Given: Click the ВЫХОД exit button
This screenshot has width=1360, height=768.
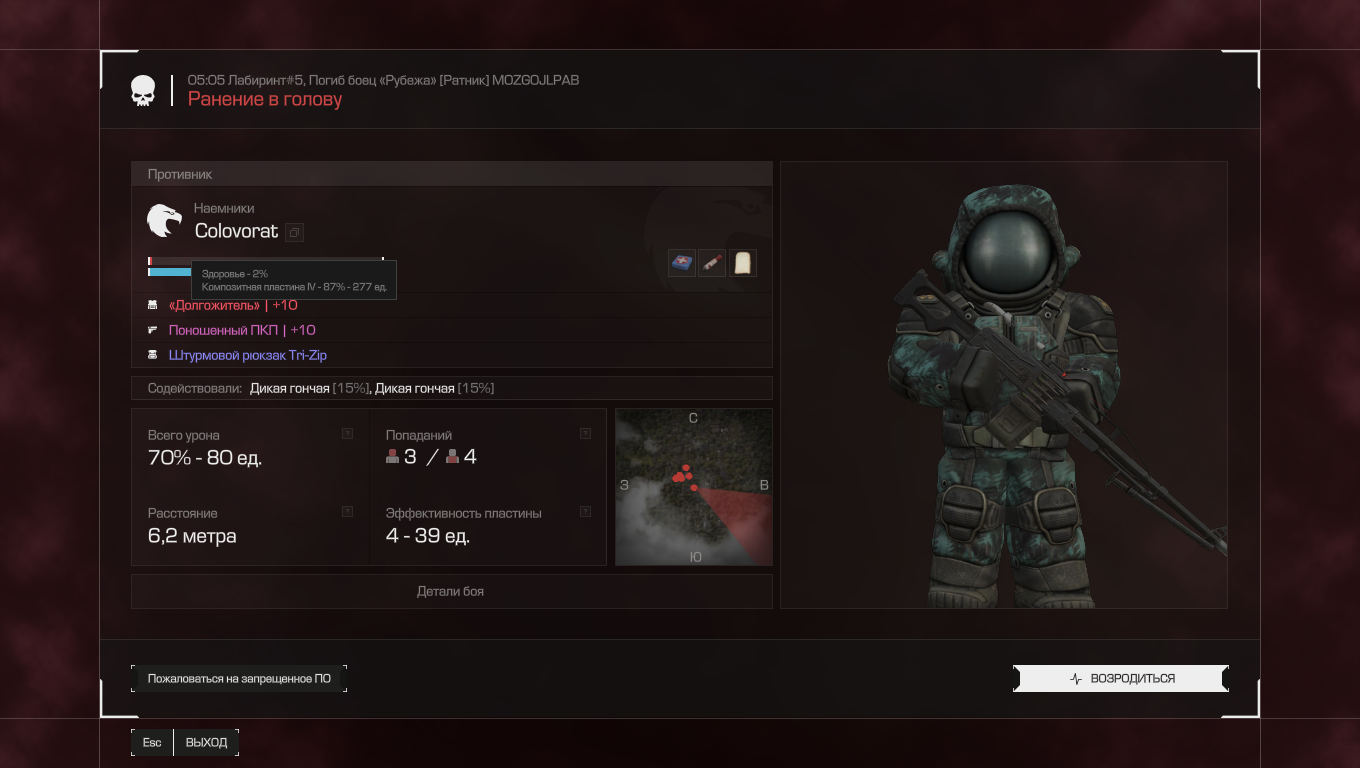Looking at the screenshot, I should point(206,742).
